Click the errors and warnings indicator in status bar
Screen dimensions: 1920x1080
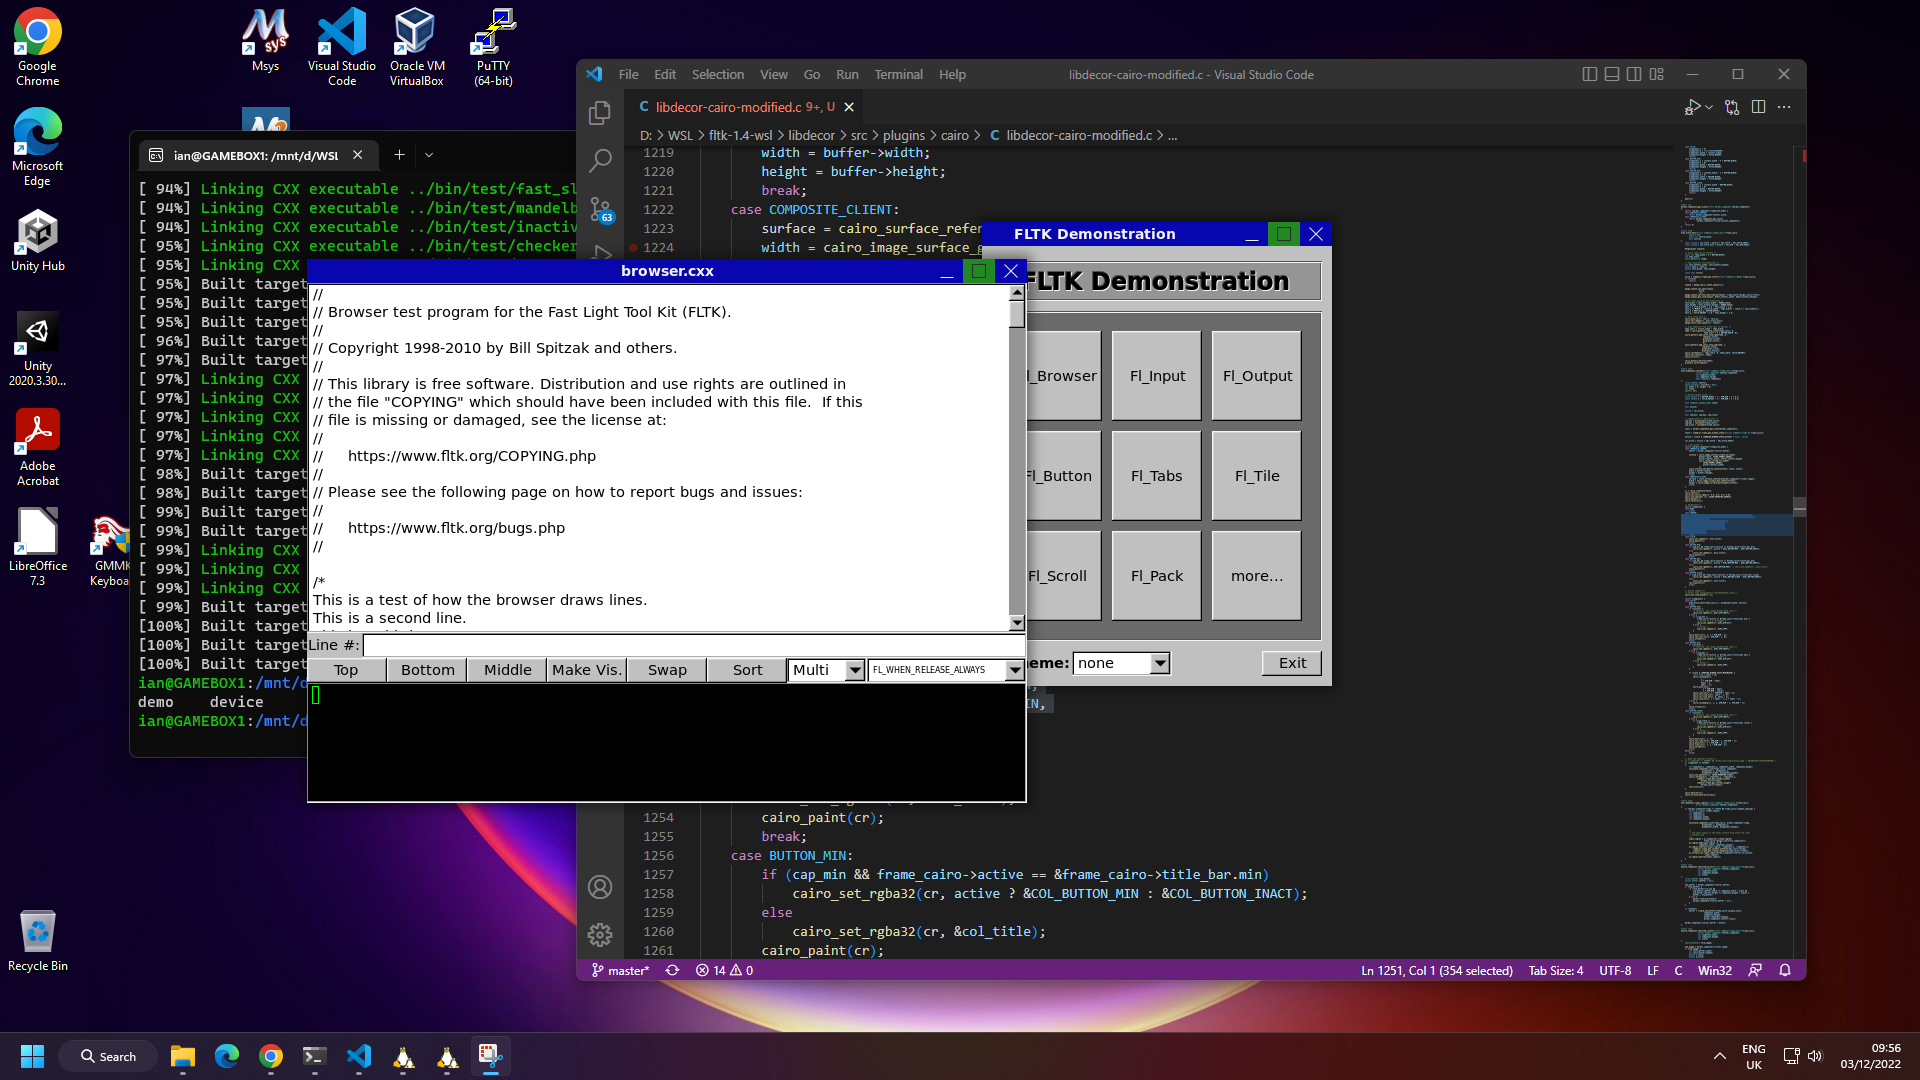722,970
